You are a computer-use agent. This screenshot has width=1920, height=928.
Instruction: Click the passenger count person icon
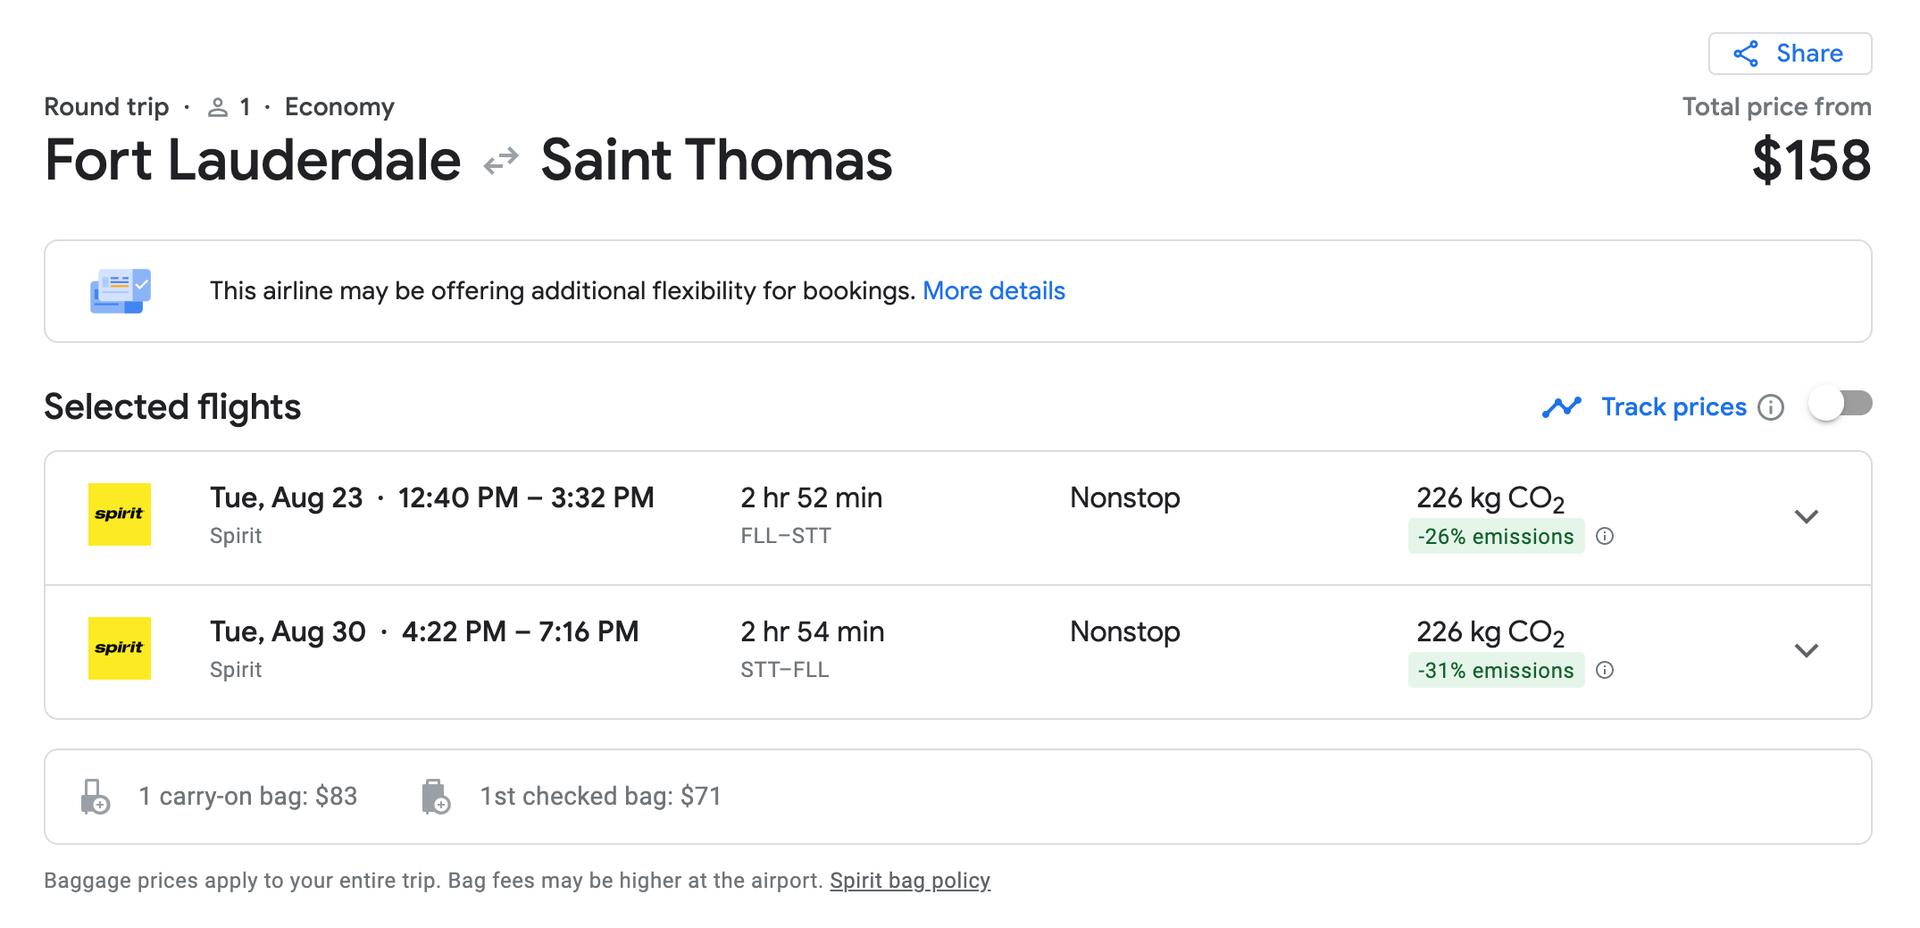(217, 107)
